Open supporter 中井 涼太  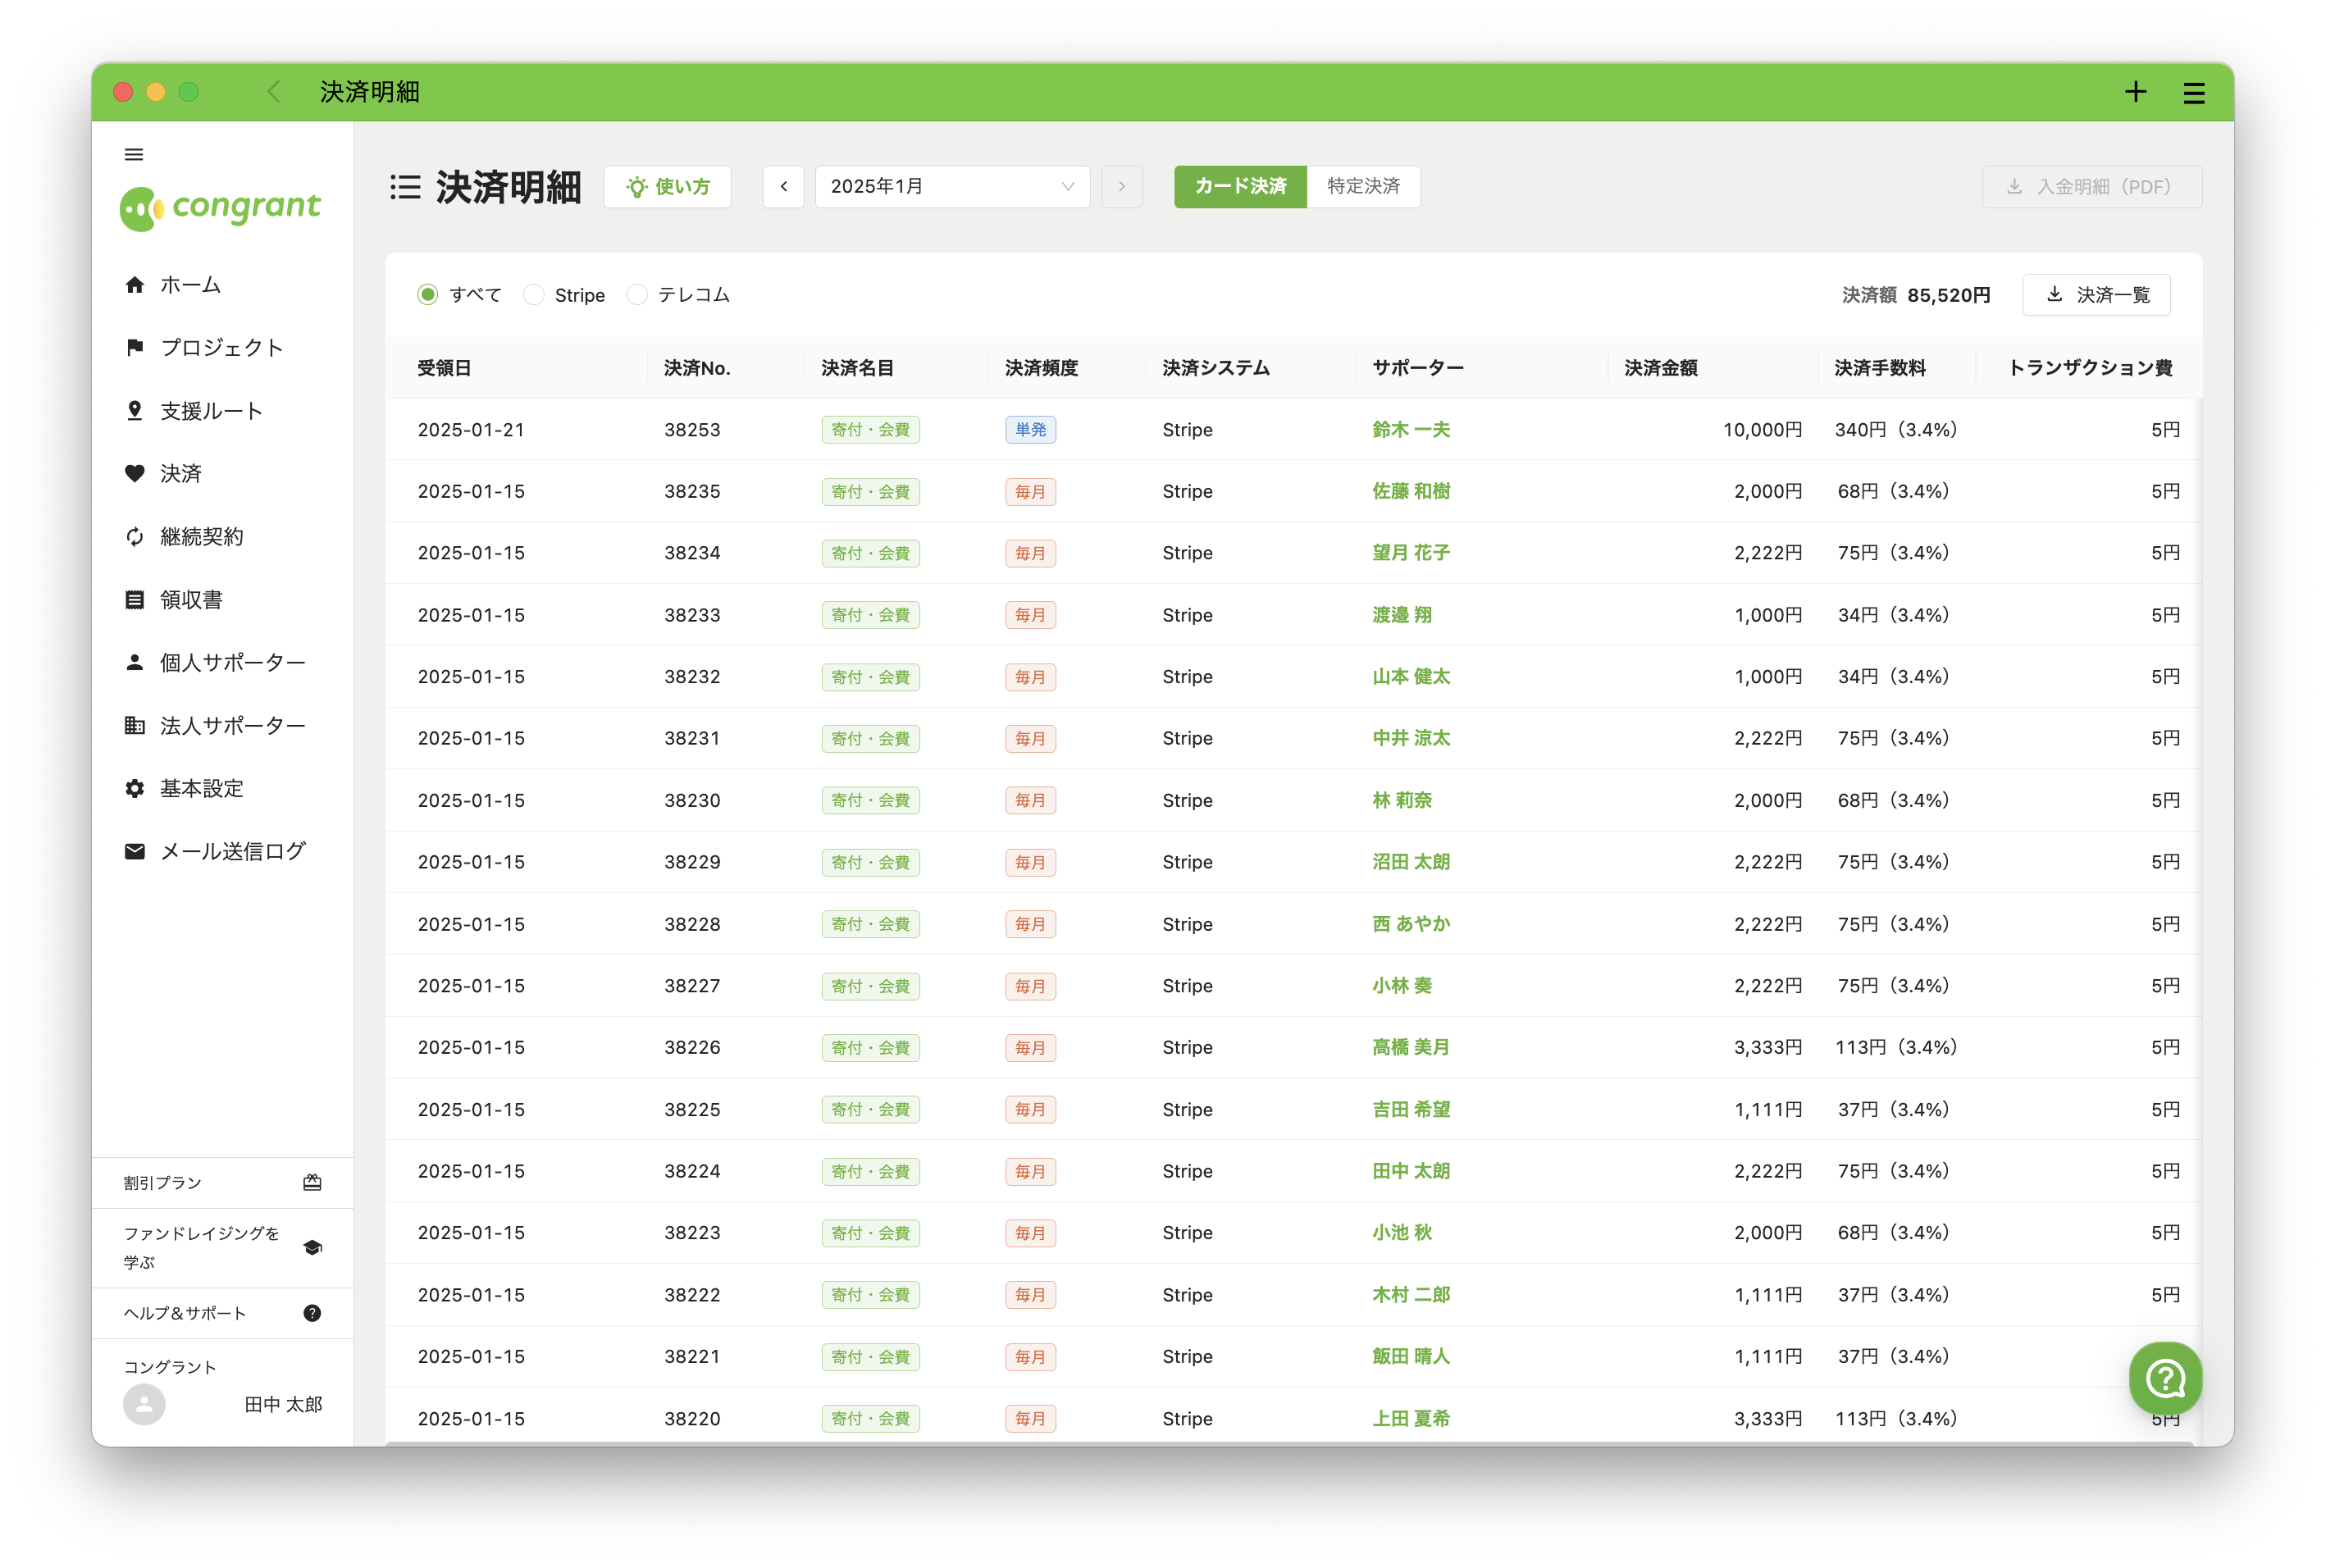[1411, 739]
